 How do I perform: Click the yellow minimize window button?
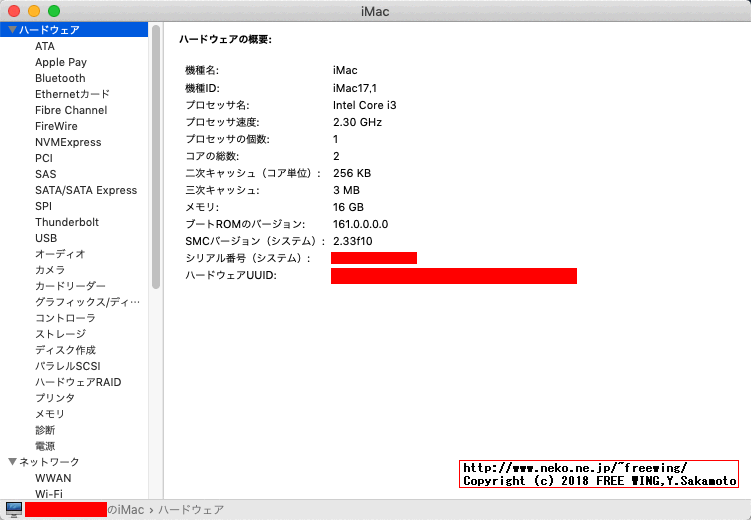tap(34, 11)
